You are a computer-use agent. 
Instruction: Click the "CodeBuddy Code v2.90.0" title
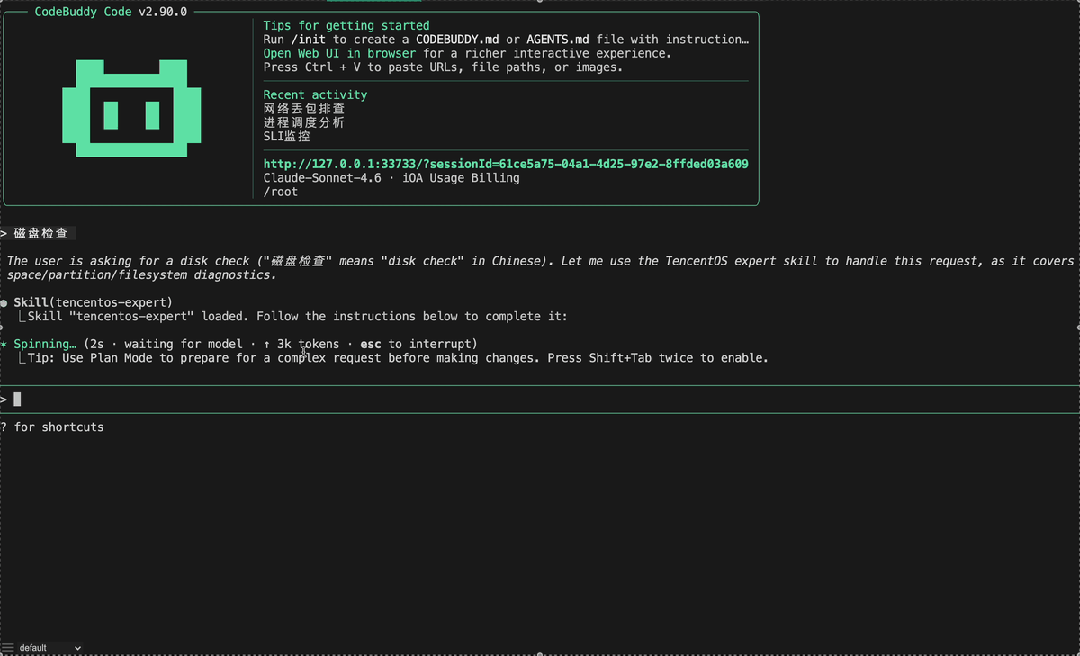(x=111, y=12)
